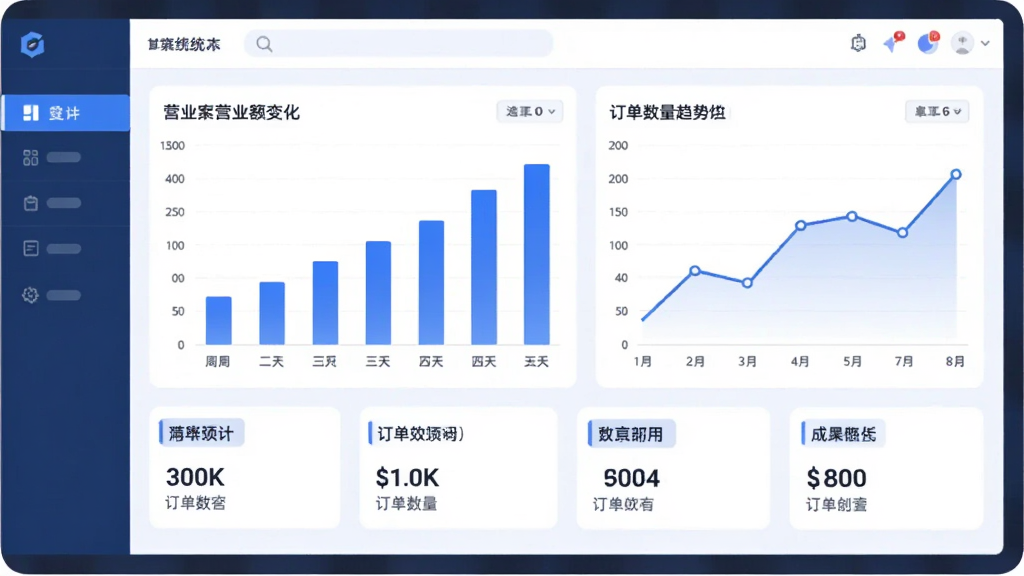Click the line chart point at 4月
Viewport: 1024px width, 576px height.
[x=800, y=226]
